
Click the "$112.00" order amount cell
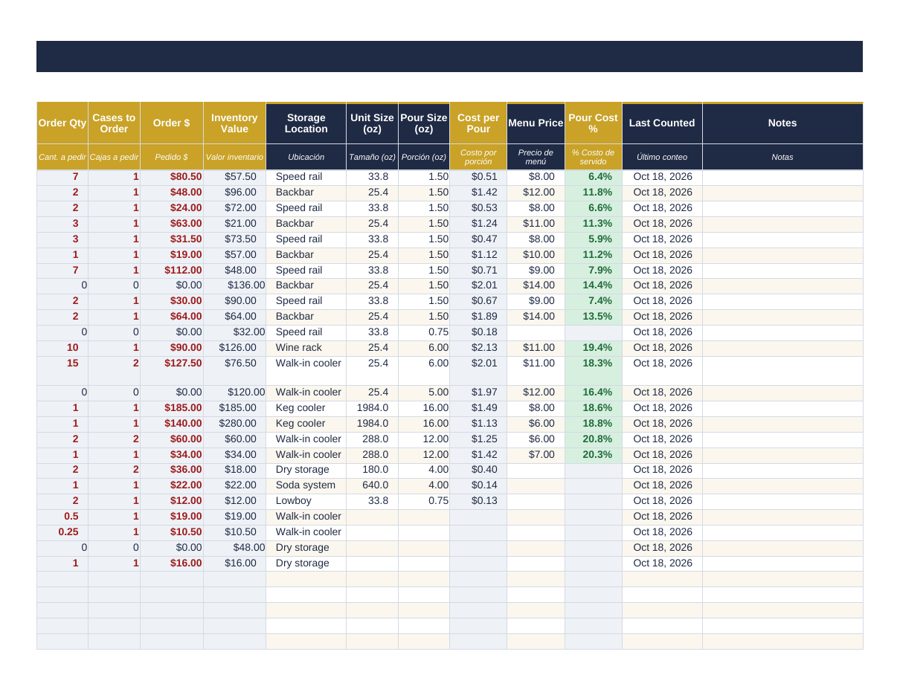coord(172,270)
